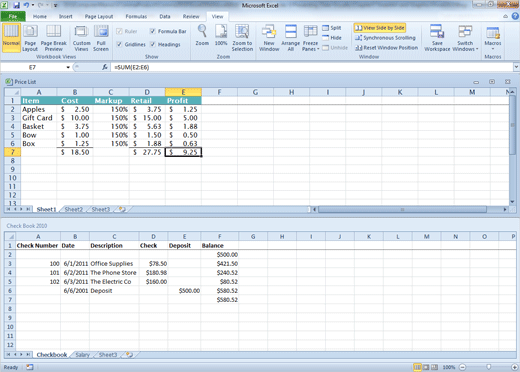Toggle the Gridlines checkbox
This screenshot has height=372, width=520.
[119, 44]
